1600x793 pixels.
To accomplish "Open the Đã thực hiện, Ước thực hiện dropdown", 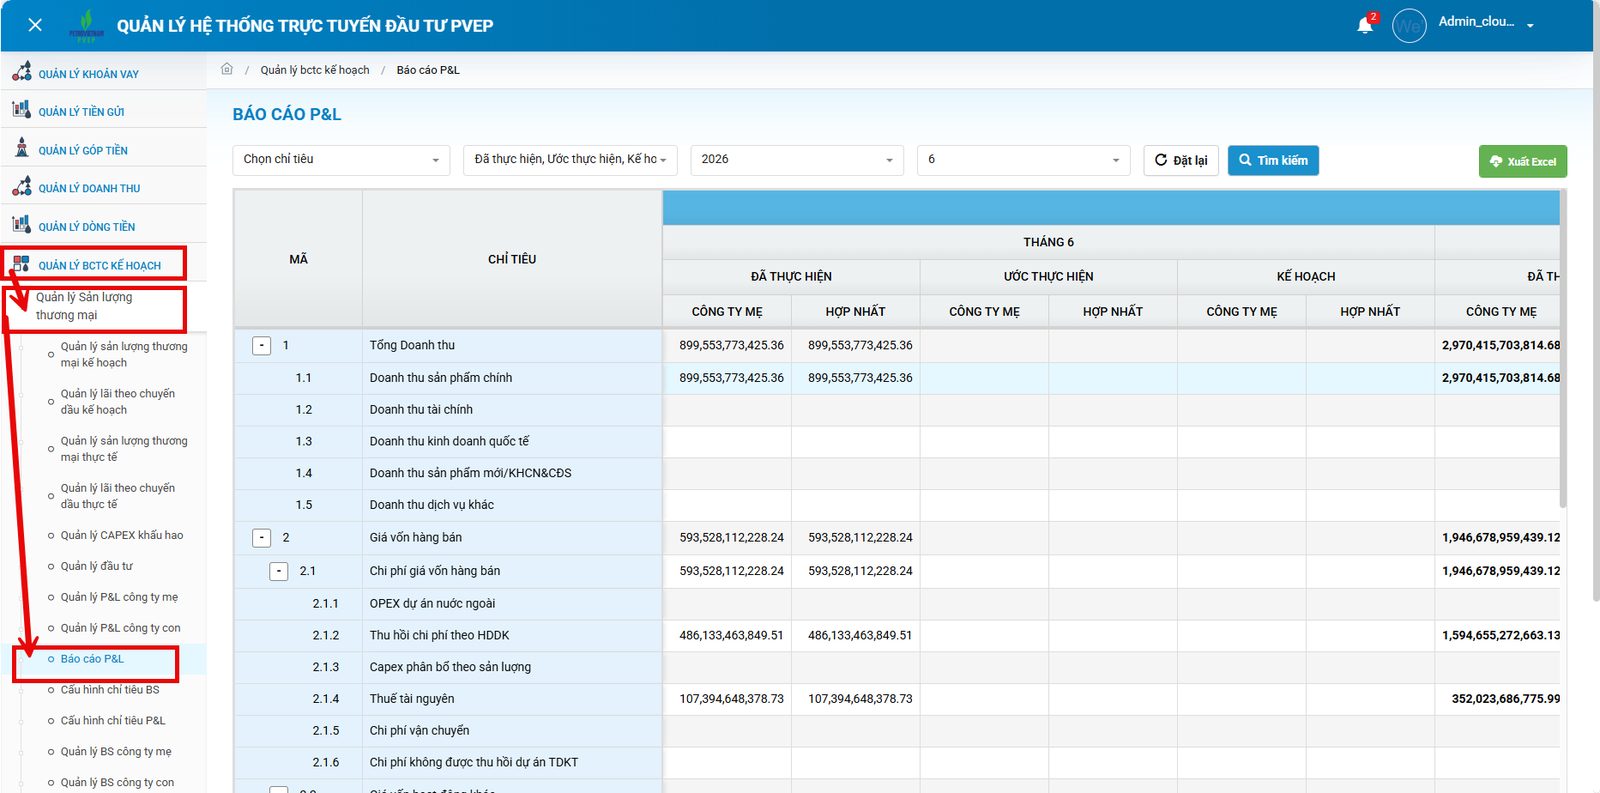I will point(570,160).
